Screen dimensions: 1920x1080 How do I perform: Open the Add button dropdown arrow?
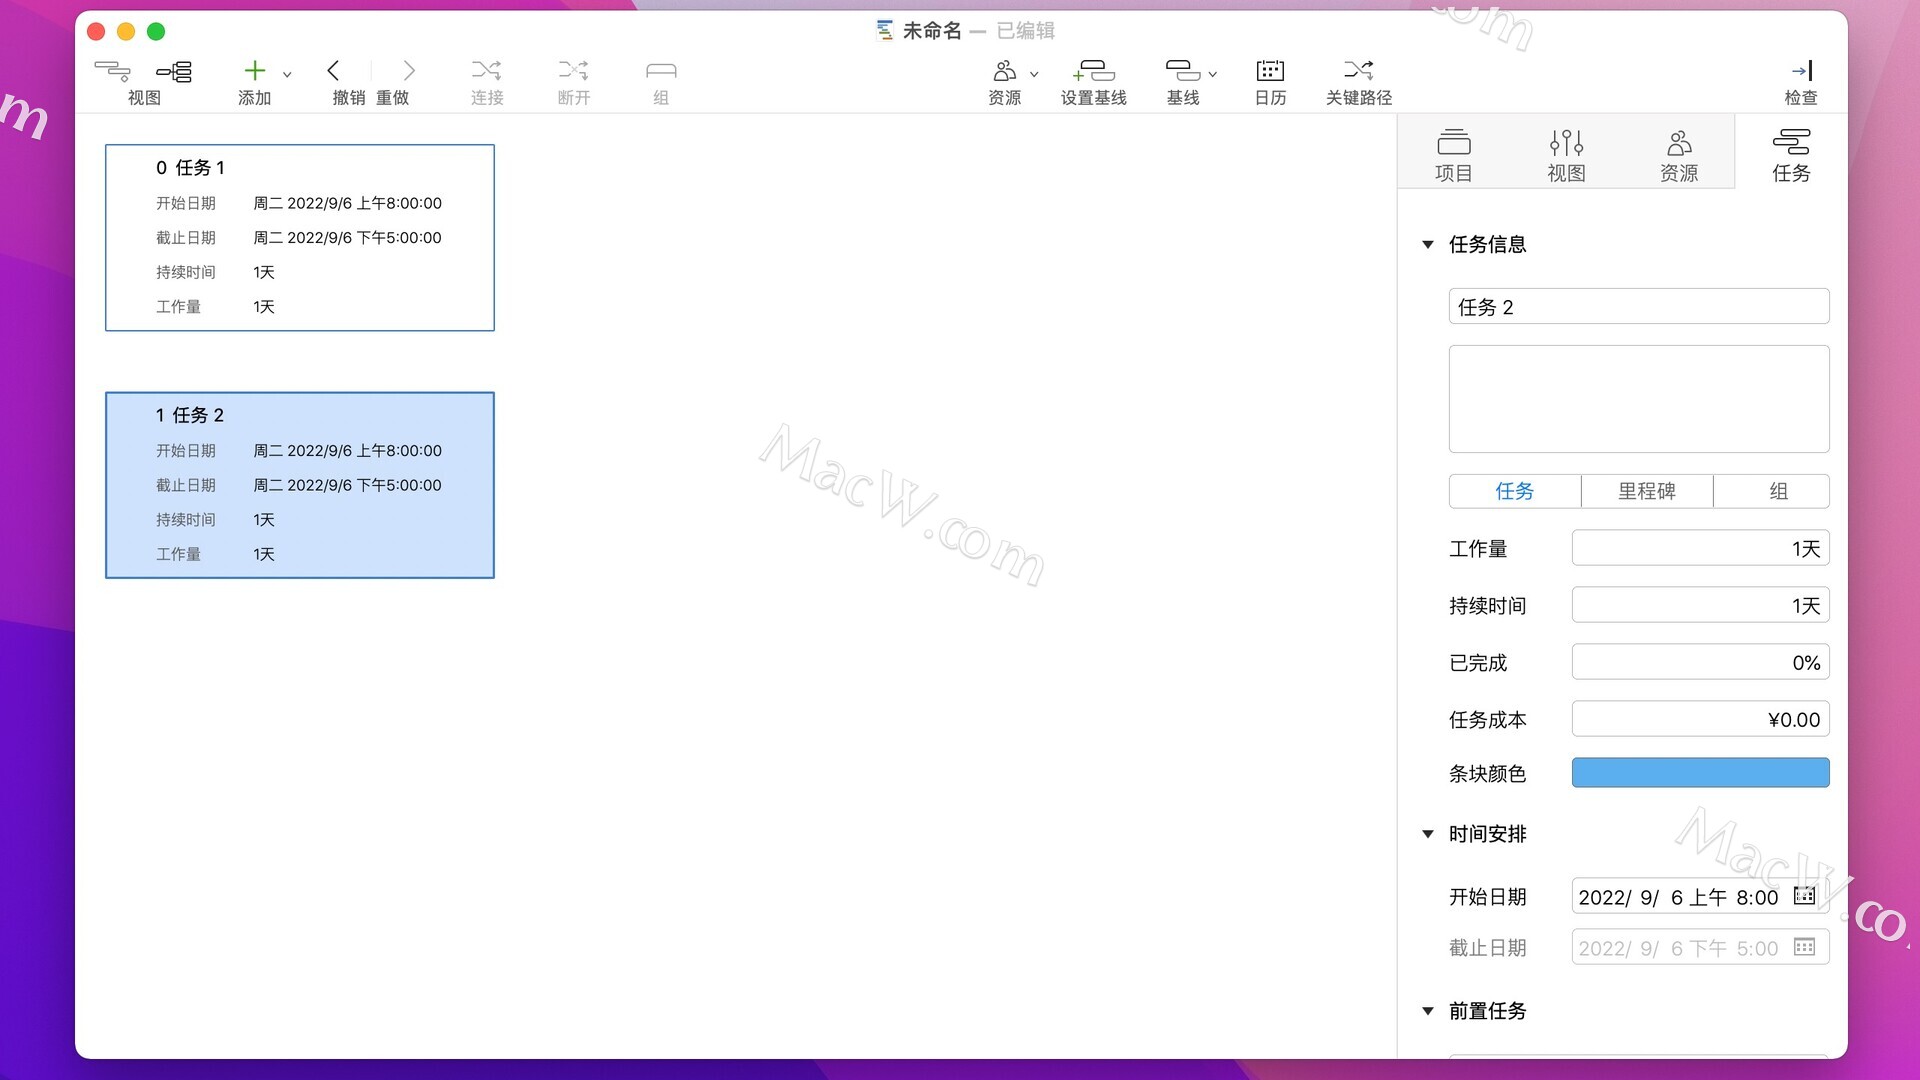click(x=287, y=75)
